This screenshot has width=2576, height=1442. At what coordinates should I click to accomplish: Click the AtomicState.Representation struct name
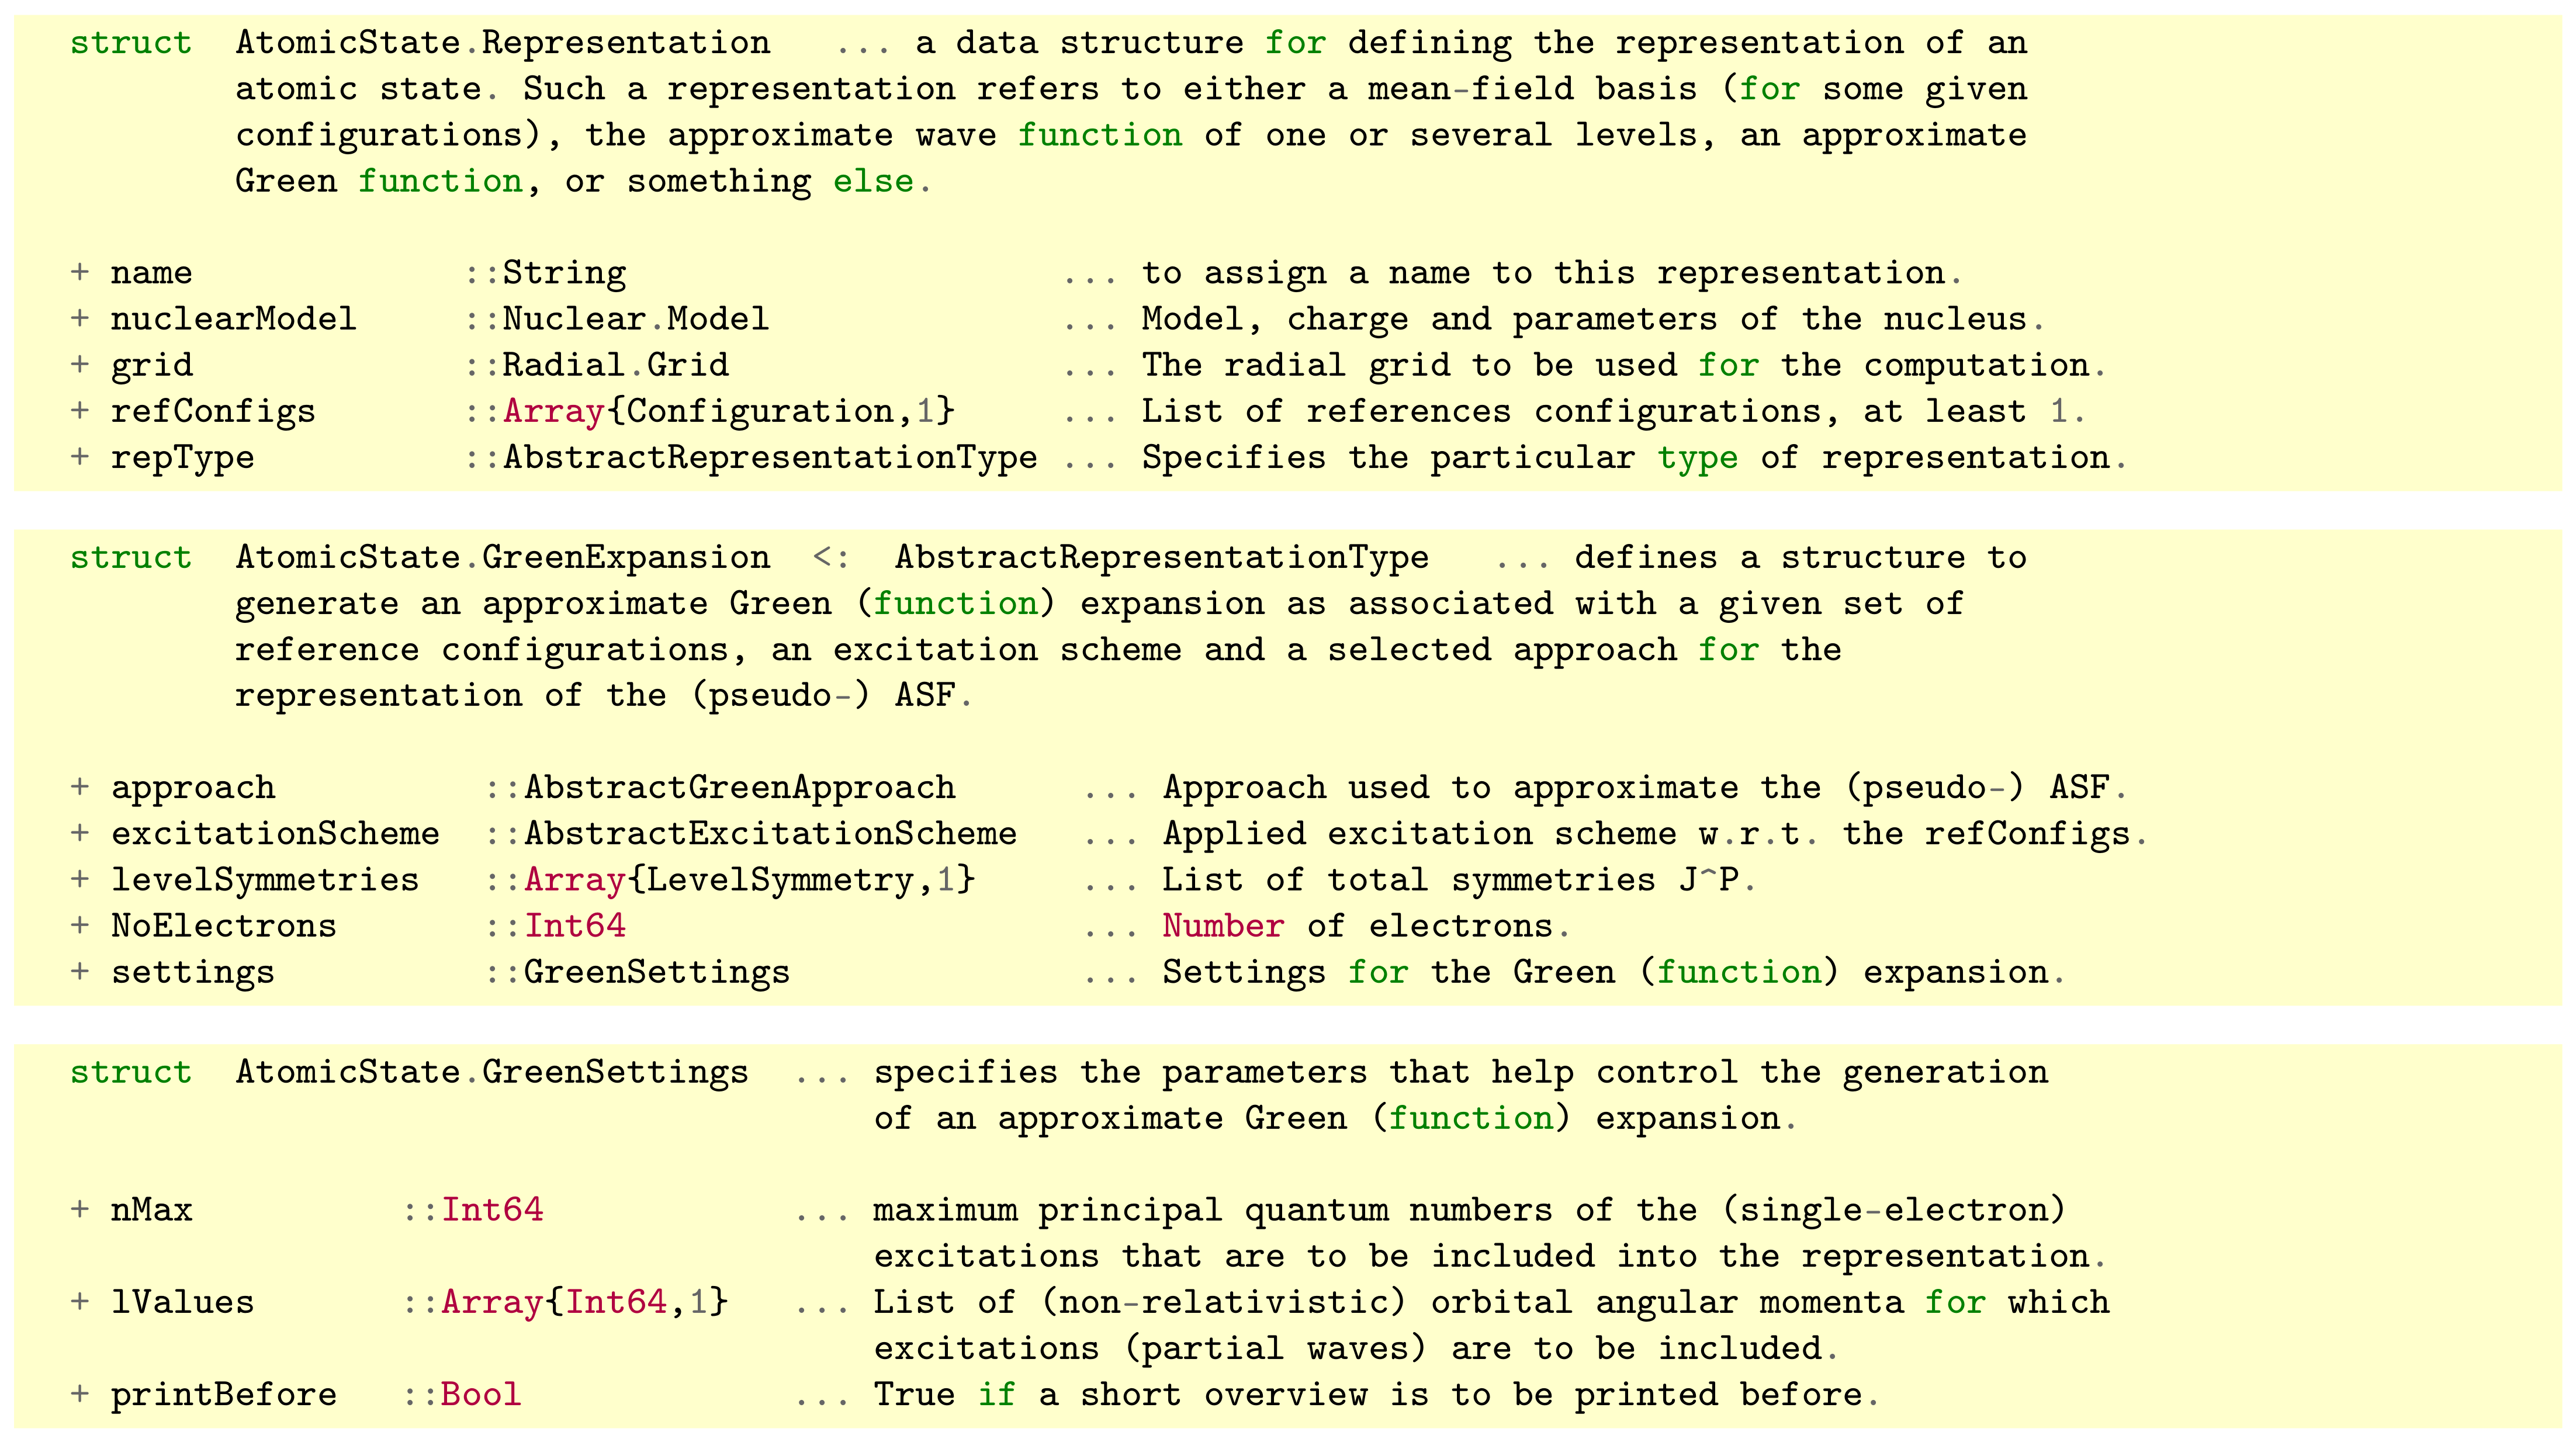503,43
